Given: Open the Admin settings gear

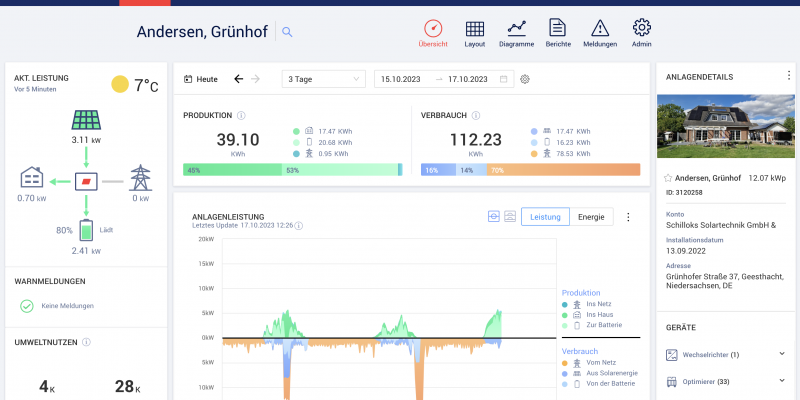Looking at the screenshot, I should [642, 30].
